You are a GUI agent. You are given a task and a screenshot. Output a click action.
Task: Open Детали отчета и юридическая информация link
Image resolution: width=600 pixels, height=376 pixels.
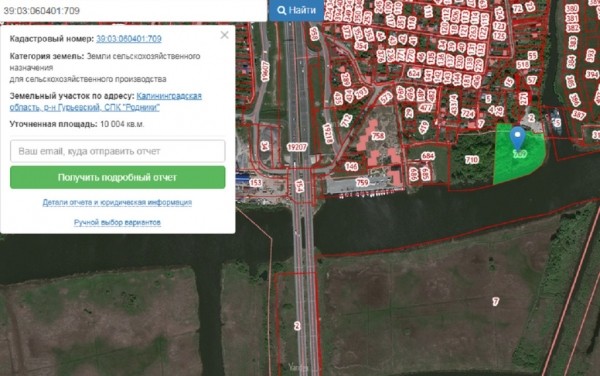pos(117,202)
